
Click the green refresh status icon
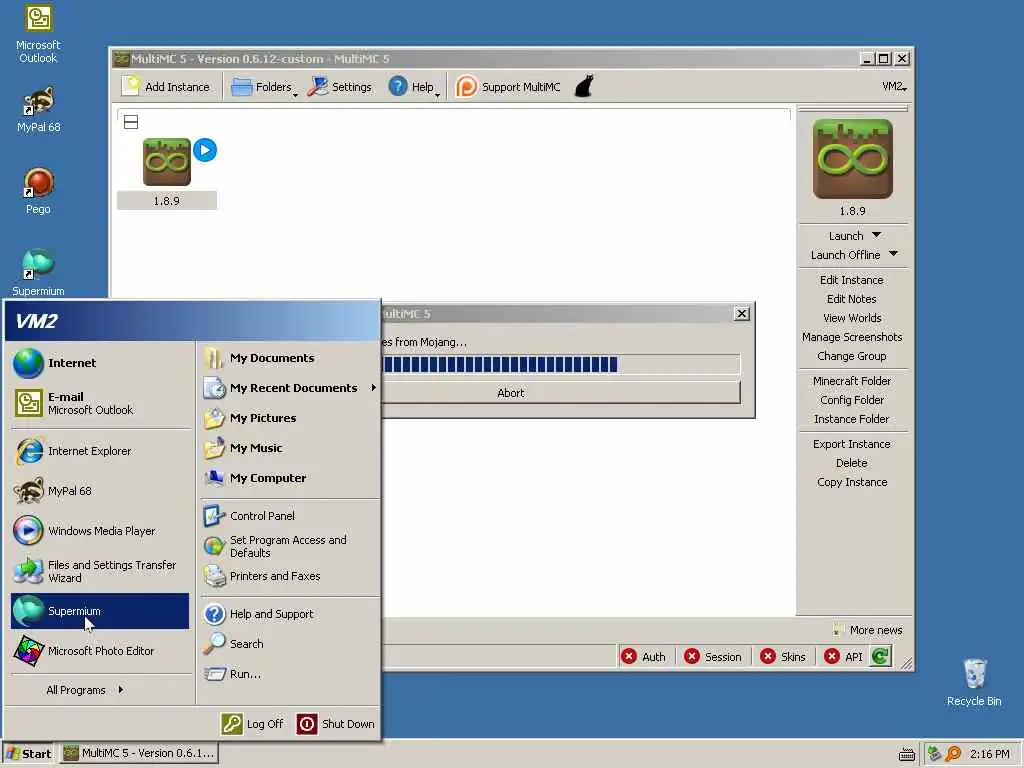[x=880, y=656]
